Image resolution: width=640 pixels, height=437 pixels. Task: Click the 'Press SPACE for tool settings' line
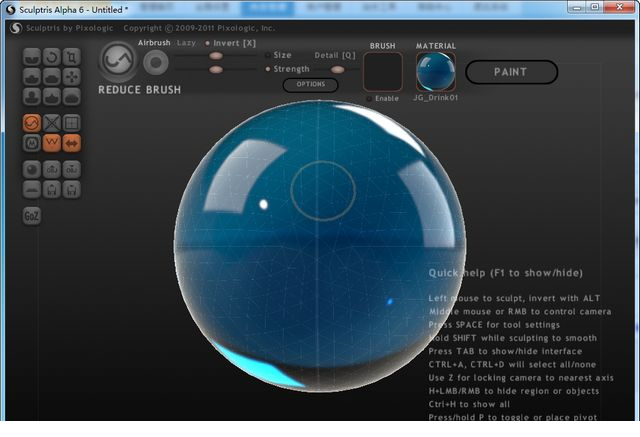pyautogui.click(x=494, y=325)
